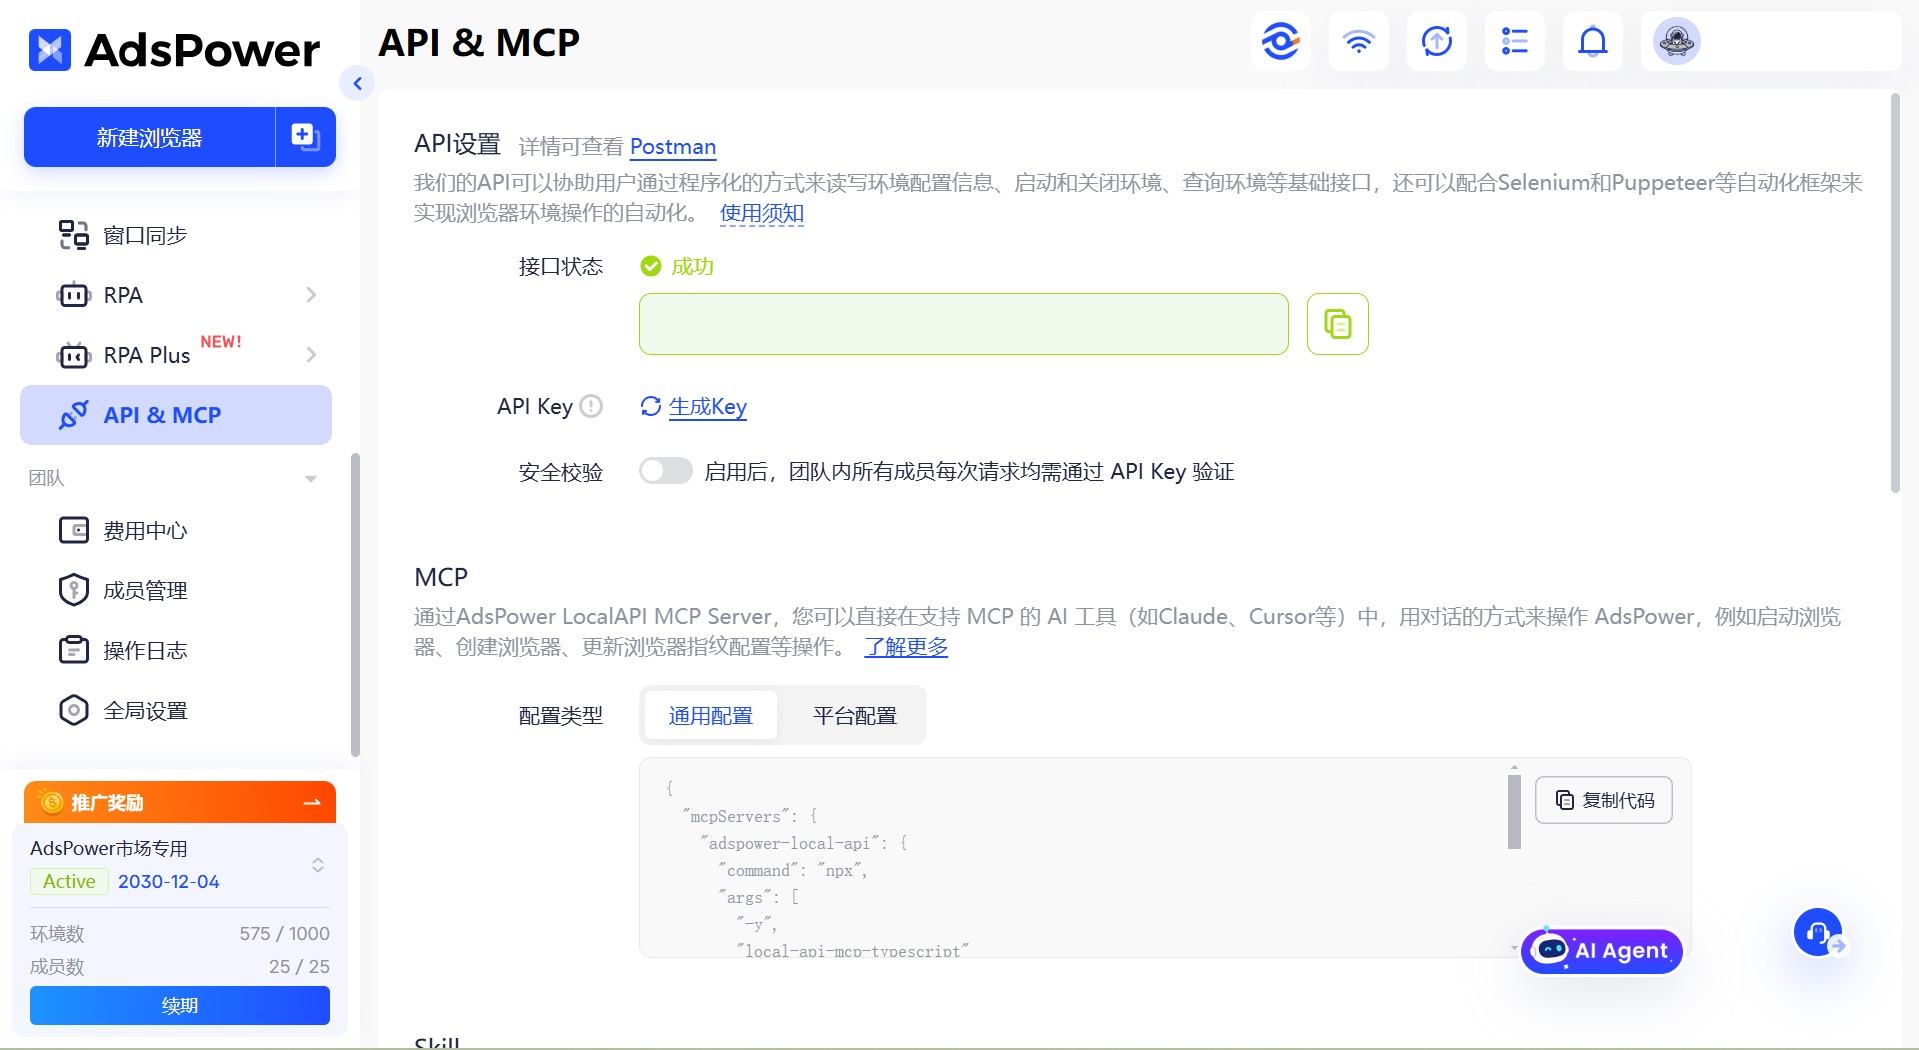Image resolution: width=1919 pixels, height=1050 pixels.
Task: Open the customer support headset icon
Action: click(1818, 932)
